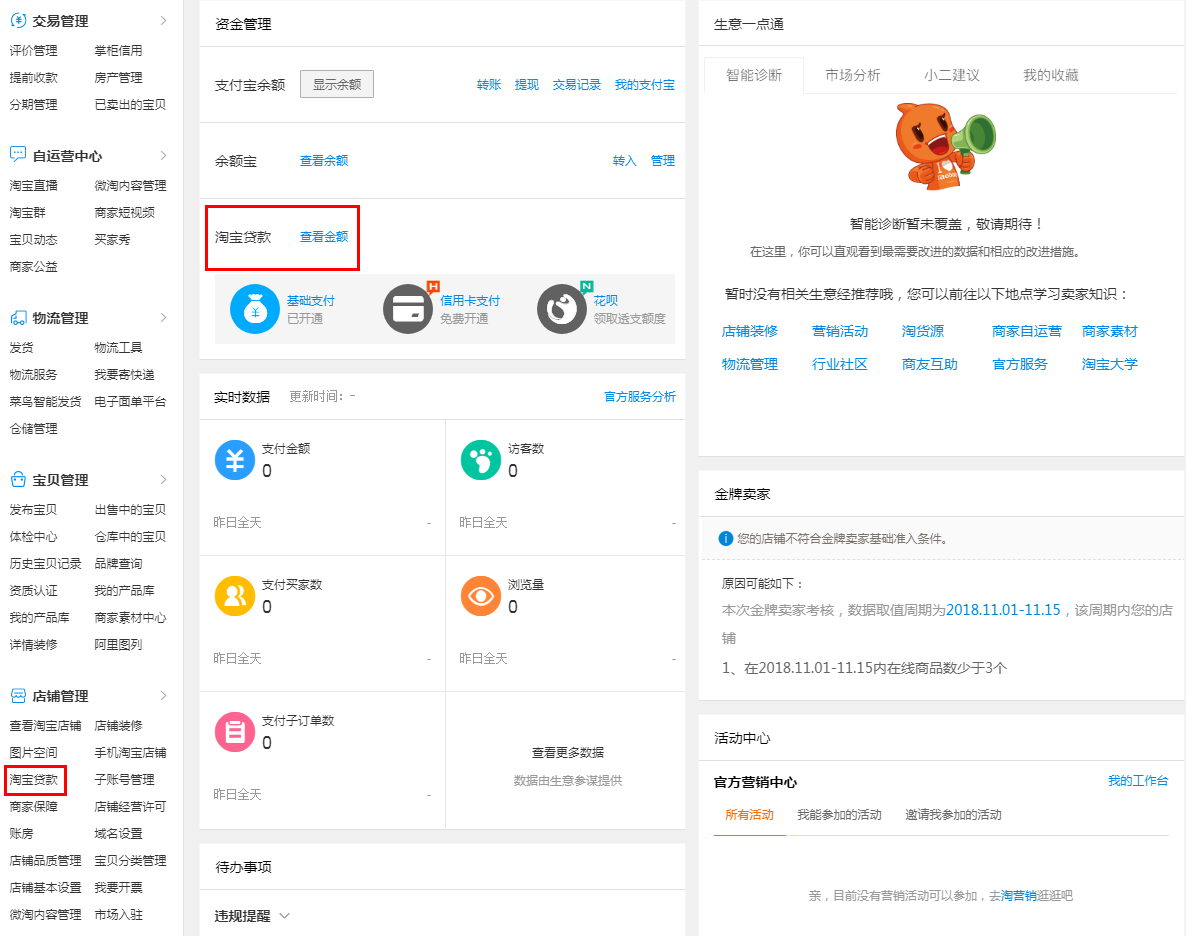Viewport: 1186px width, 936px height.
Task: Click the 我的工作台 link
Action: click(1138, 781)
